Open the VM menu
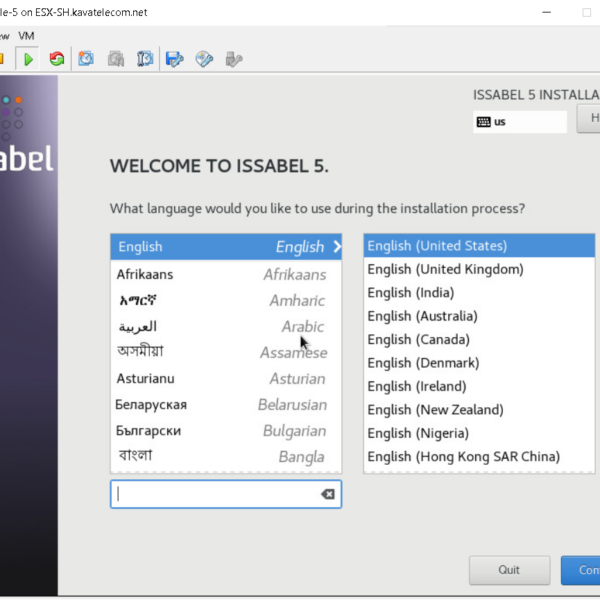This screenshot has width=600, height=600. (x=26, y=35)
